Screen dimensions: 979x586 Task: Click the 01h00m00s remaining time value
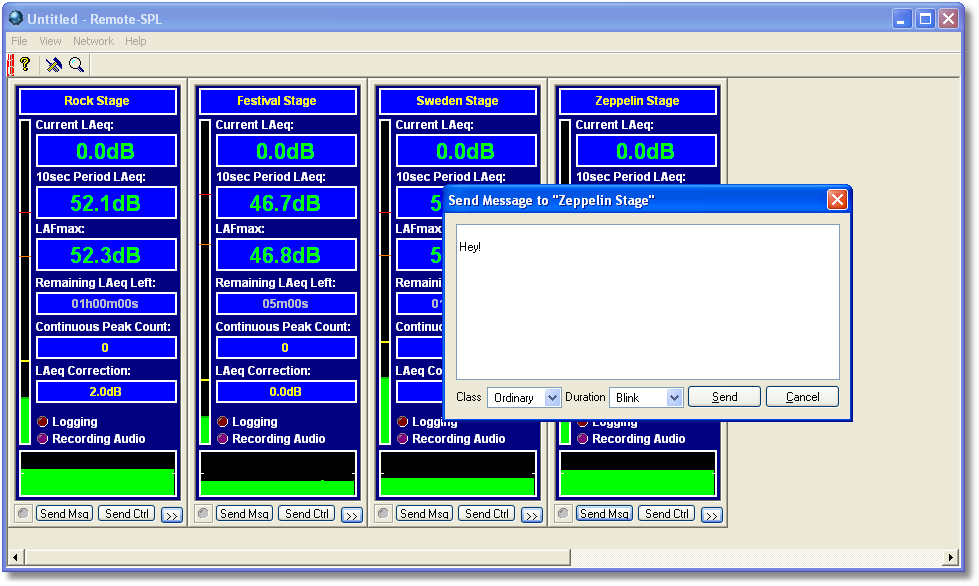[106, 304]
